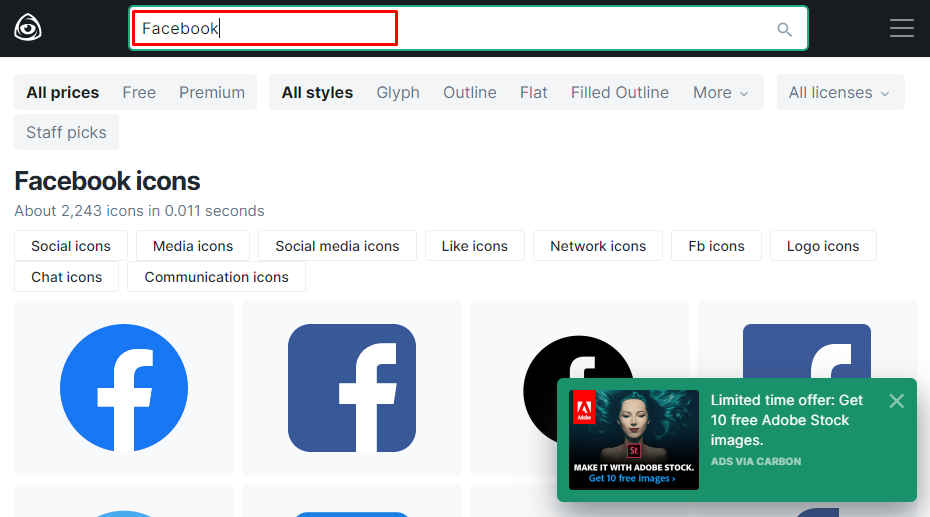The width and height of the screenshot is (930, 517).
Task: Select the All prices filter
Action: point(62,92)
